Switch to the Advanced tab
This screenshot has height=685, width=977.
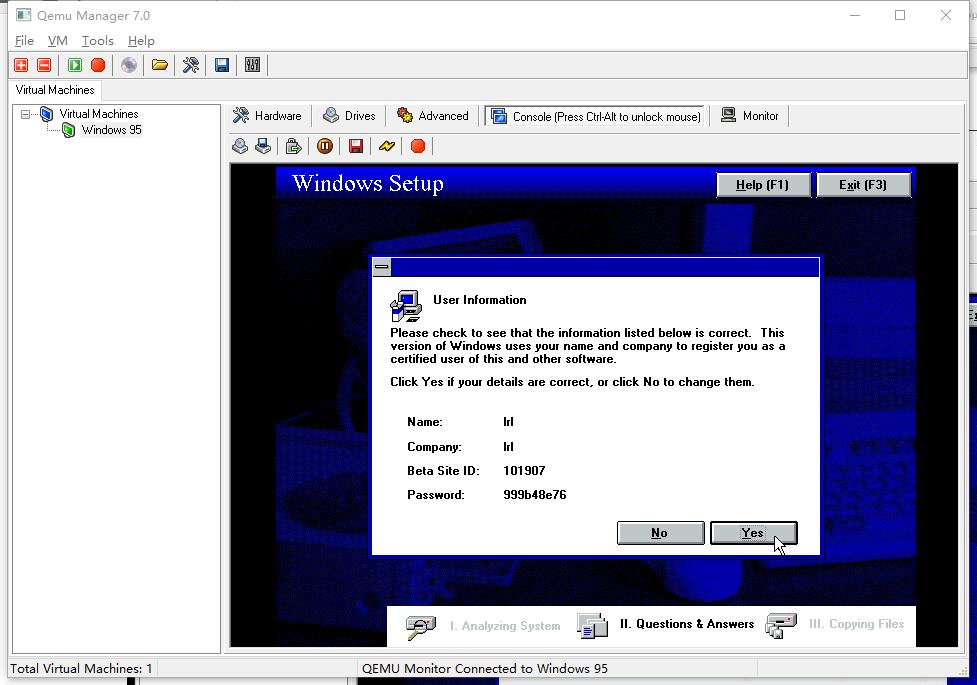[x=432, y=116]
